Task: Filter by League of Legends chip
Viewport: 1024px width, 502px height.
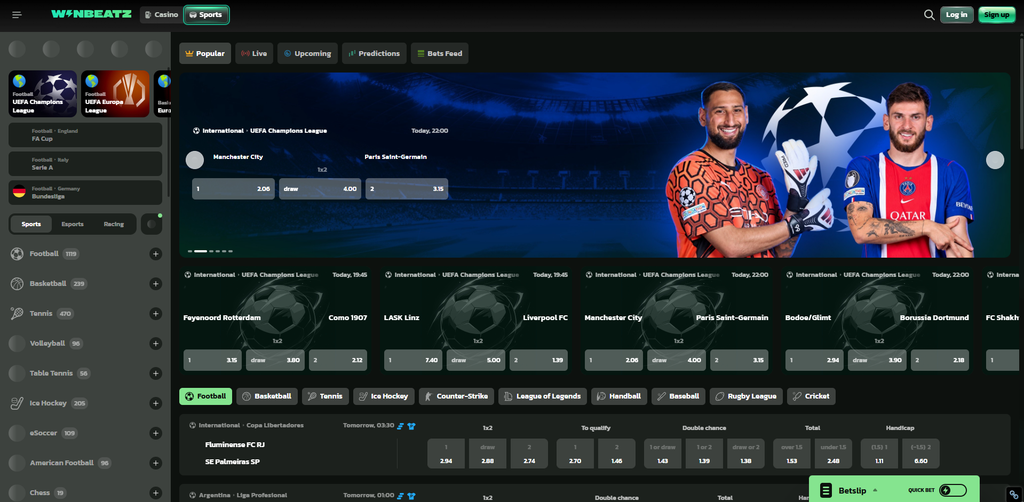Action: [x=543, y=396]
